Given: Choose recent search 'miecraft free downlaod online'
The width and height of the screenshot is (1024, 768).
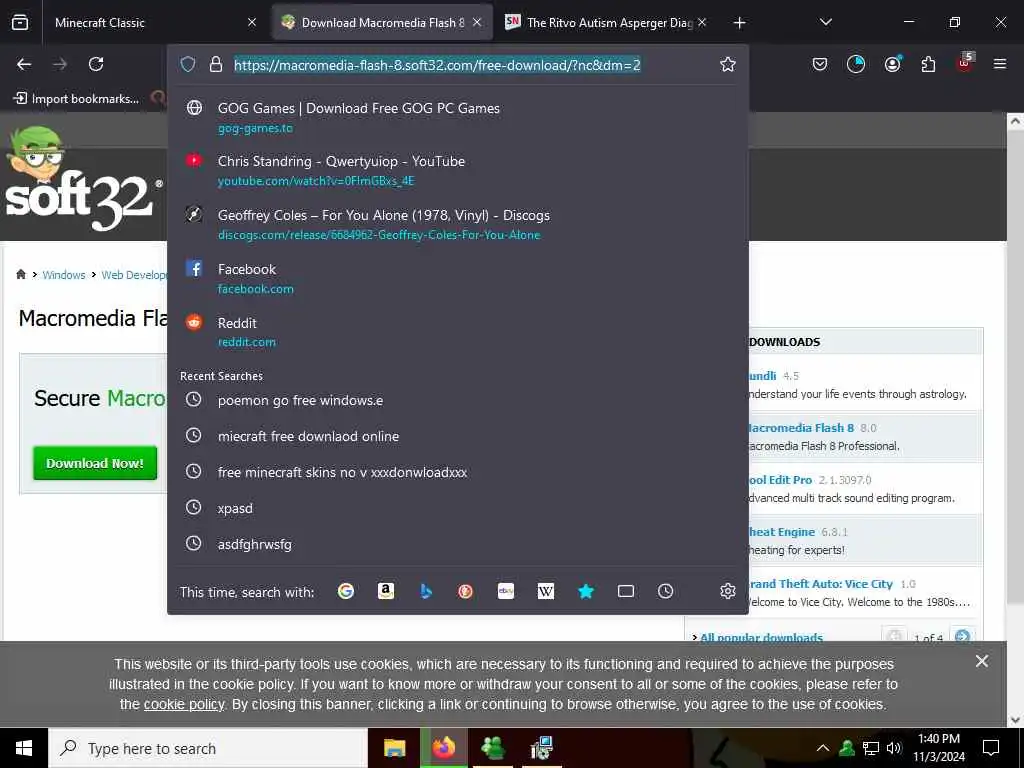Looking at the screenshot, I should (x=457, y=436).
